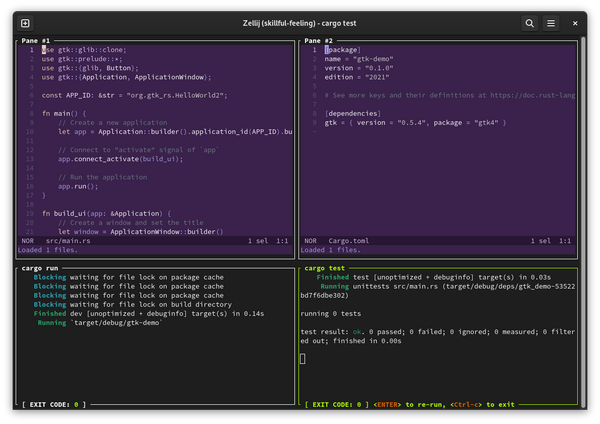Click 'Running target/debug/gtk-demo' line
Screen dimensions: 600x424
100,323
